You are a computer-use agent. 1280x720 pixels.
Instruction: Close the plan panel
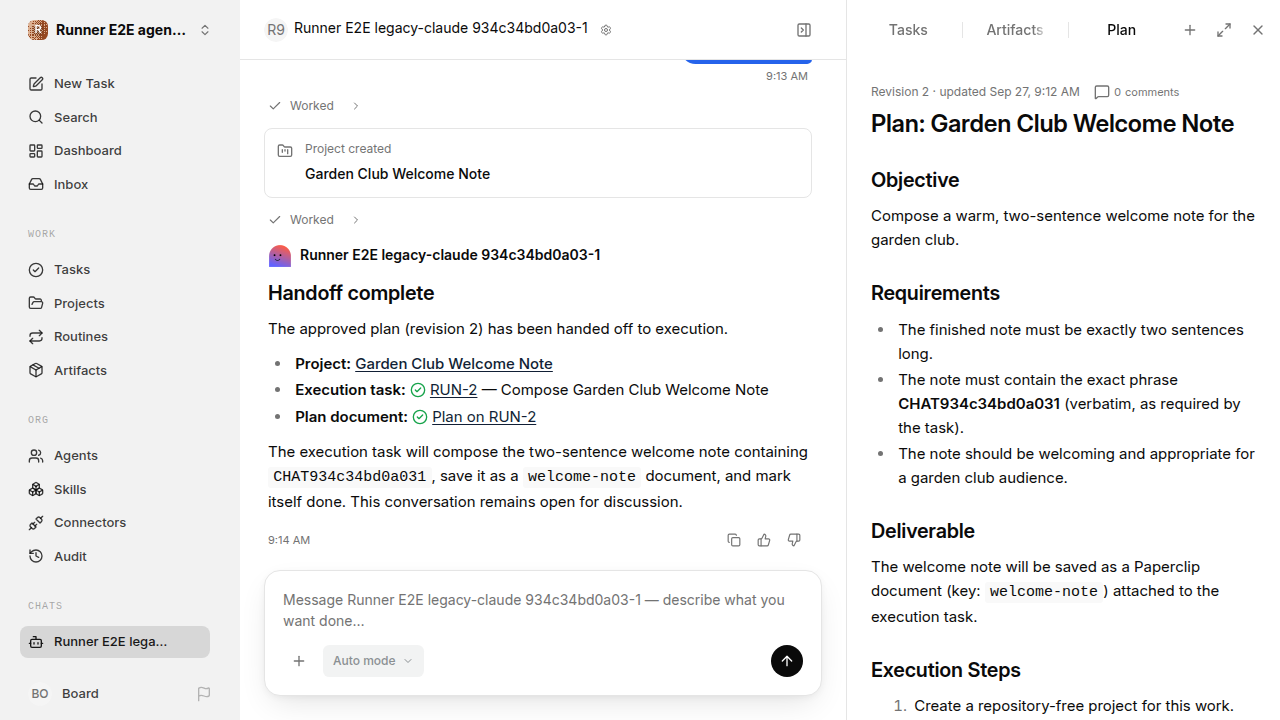pyautogui.click(x=1258, y=30)
